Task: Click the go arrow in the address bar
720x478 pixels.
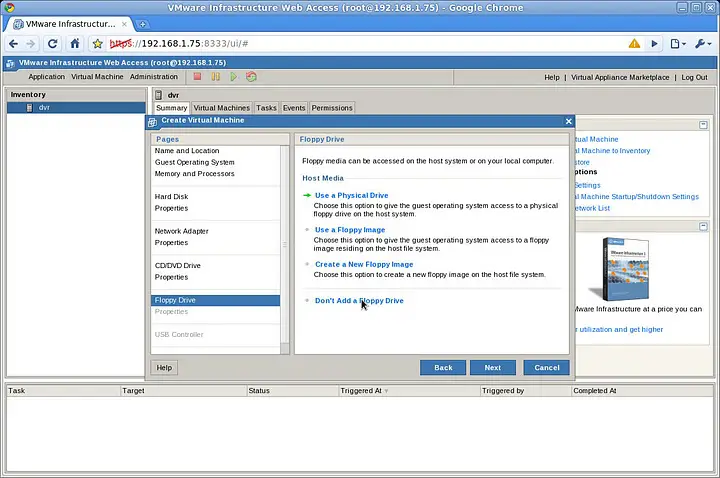Action: (654, 44)
